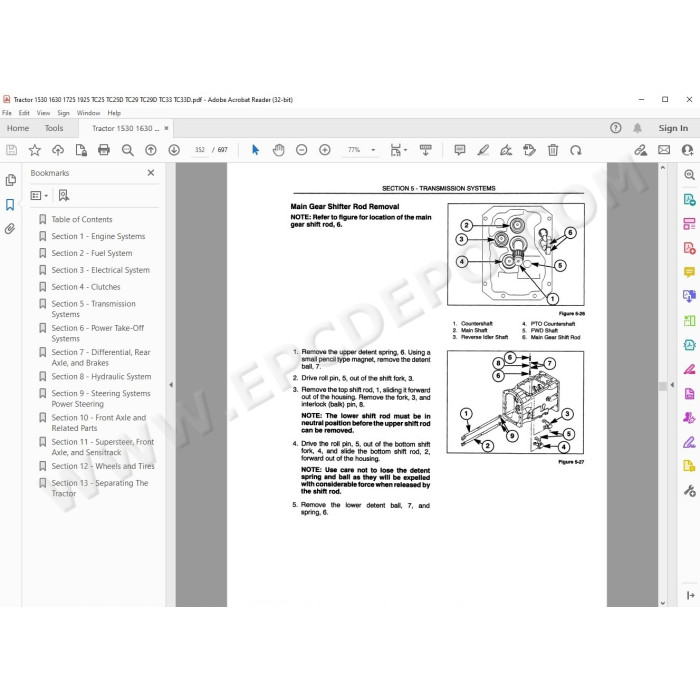Toggle the Bookmarks panel icon

(10, 204)
